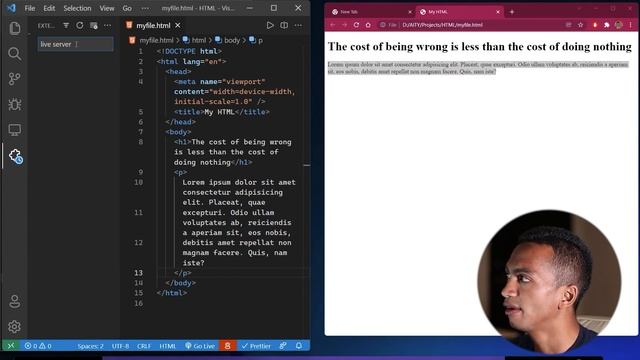Open the Search view in activity bar
The height and width of the screenshot is (360, 640).
pos(15,53)
